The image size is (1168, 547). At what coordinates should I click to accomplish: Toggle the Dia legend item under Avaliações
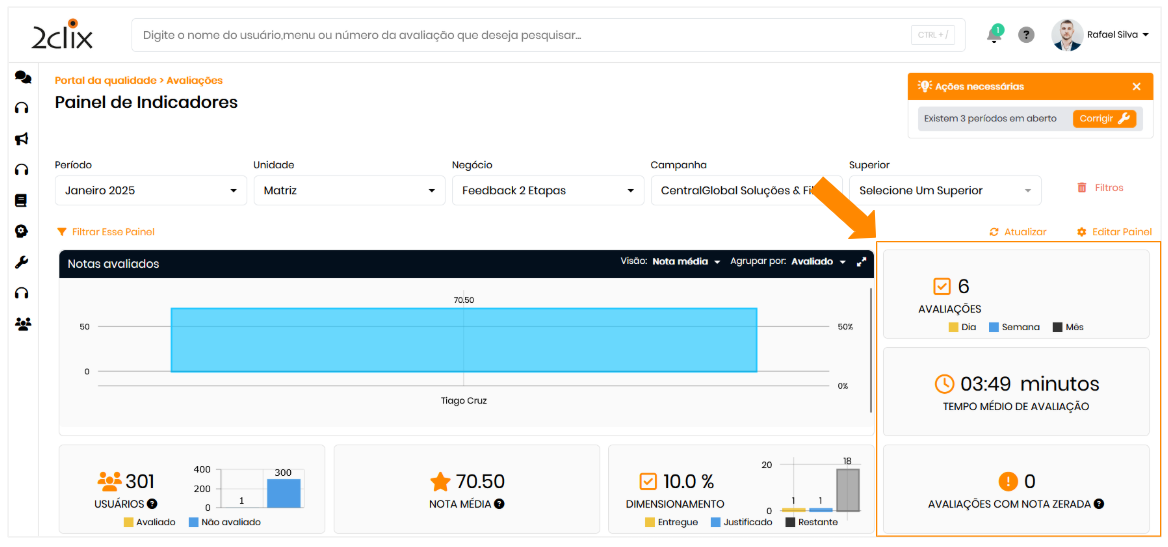point(961,327)
